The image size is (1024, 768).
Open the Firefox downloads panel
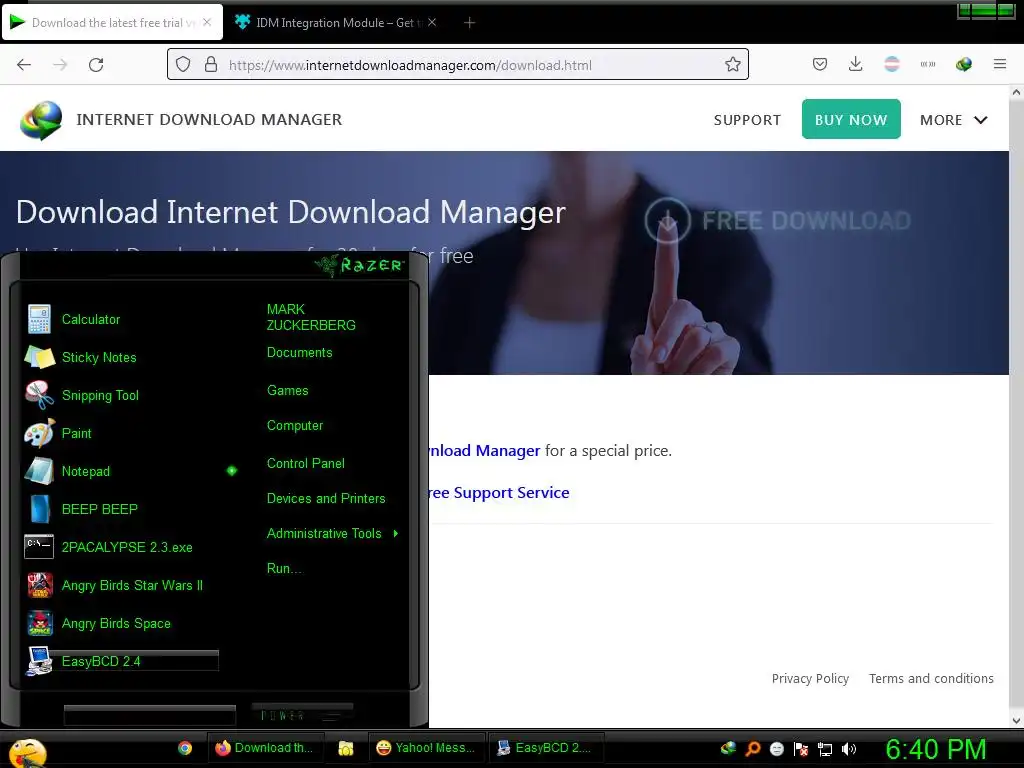pyautogui.click(x=856, y=64)
